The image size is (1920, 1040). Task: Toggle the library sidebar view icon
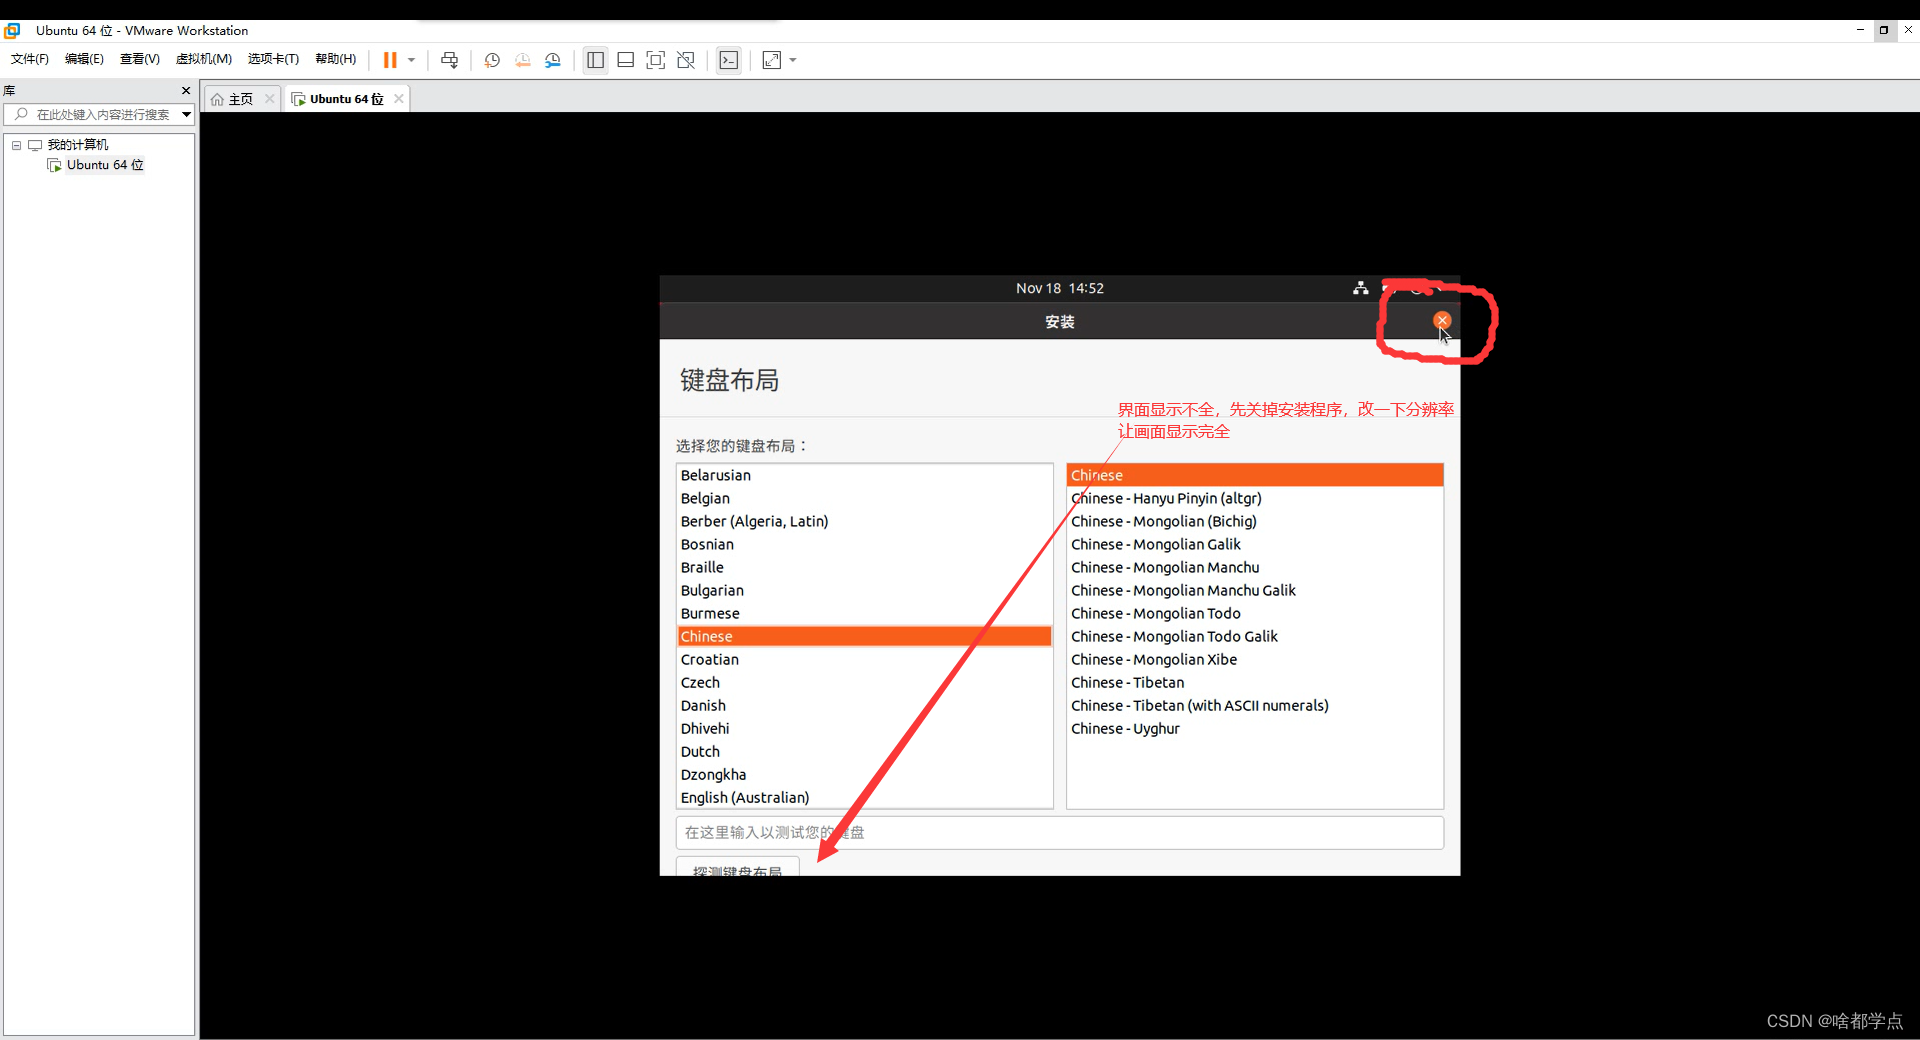[x=596, y=60]
